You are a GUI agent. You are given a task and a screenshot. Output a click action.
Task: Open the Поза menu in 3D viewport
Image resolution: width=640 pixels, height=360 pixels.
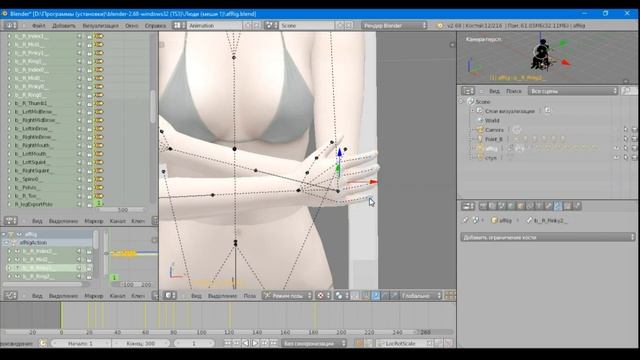coord(250,296)
